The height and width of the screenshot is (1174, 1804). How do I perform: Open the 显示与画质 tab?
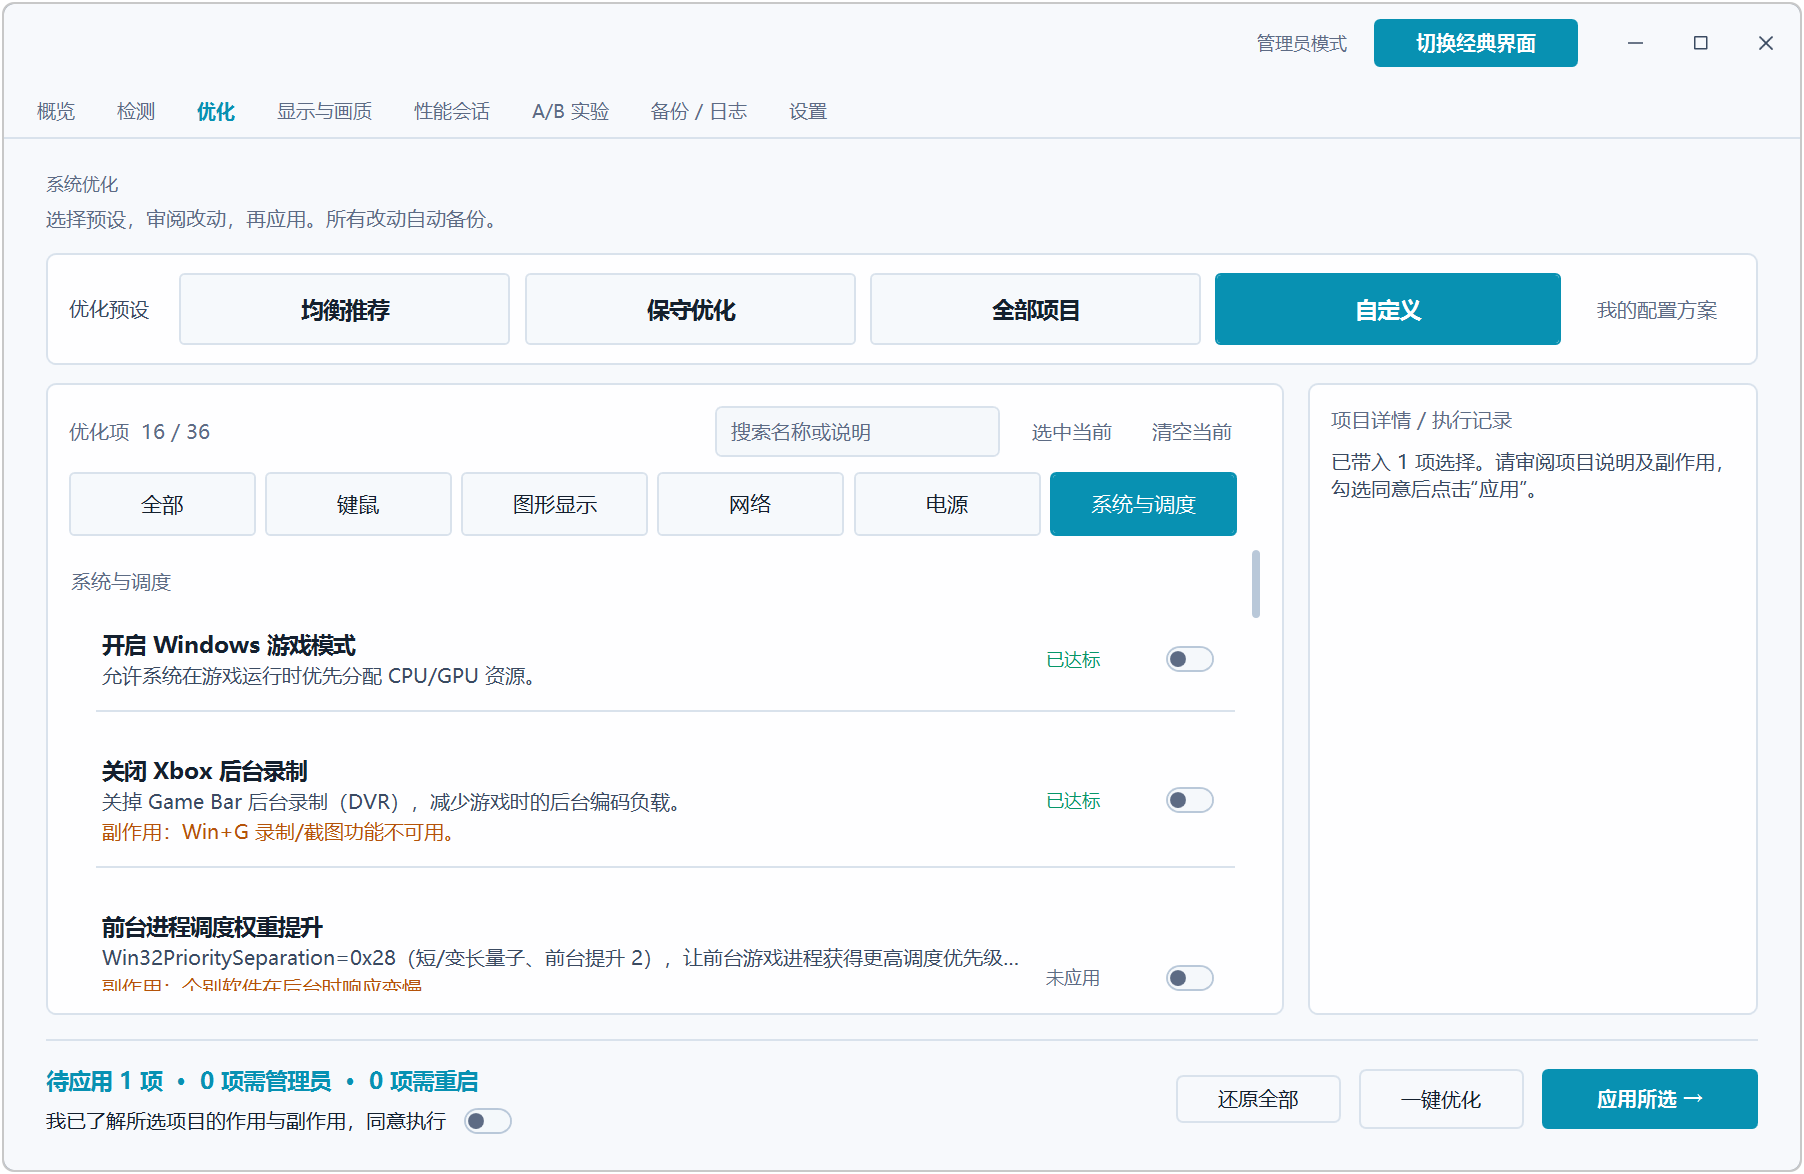[324, 111]
